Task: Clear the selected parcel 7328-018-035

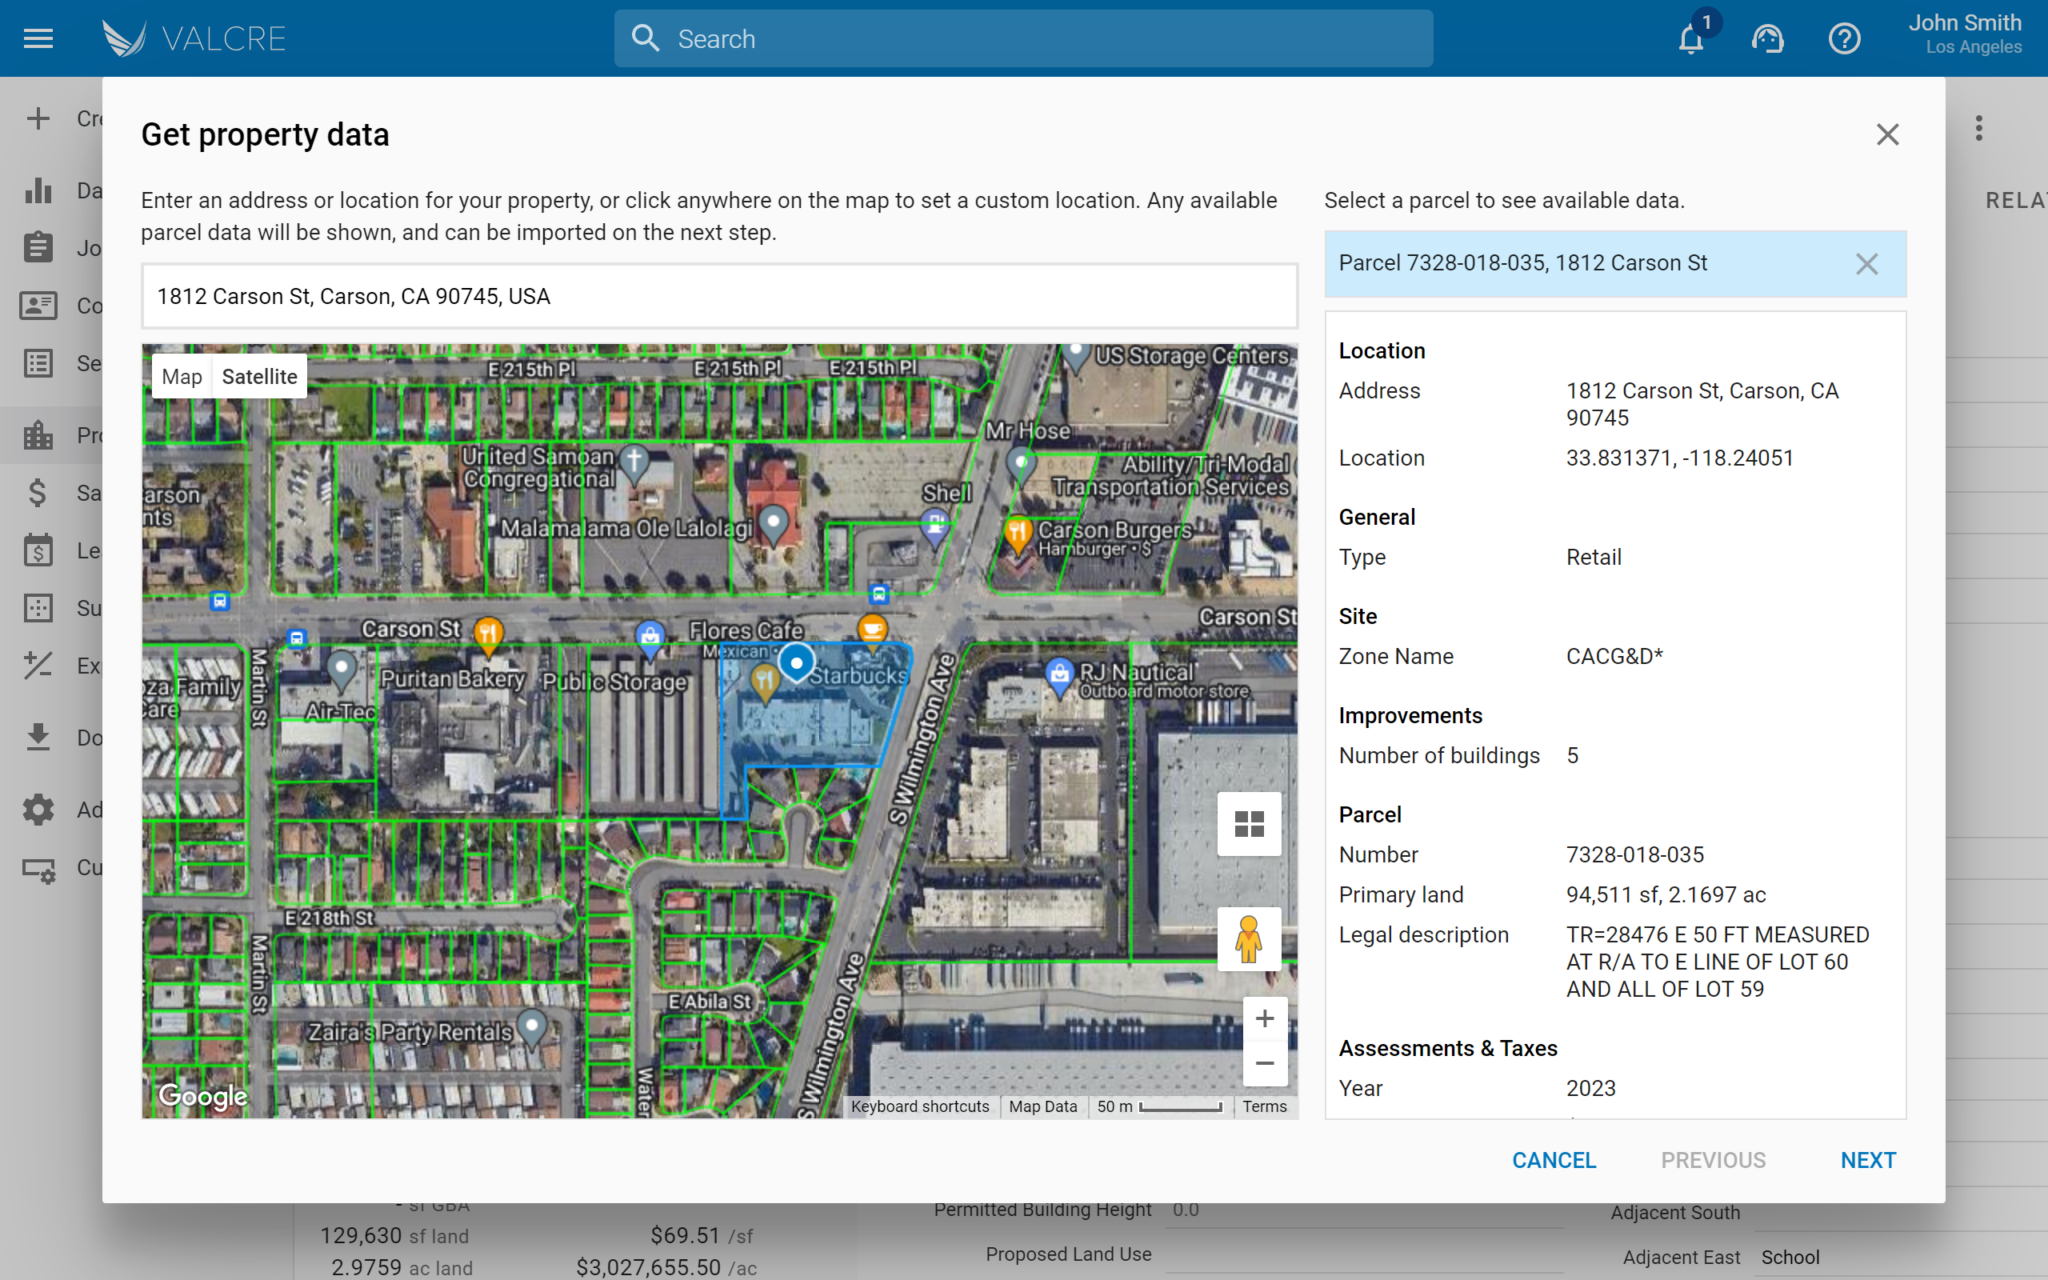Action: [x=1866, y=264]
